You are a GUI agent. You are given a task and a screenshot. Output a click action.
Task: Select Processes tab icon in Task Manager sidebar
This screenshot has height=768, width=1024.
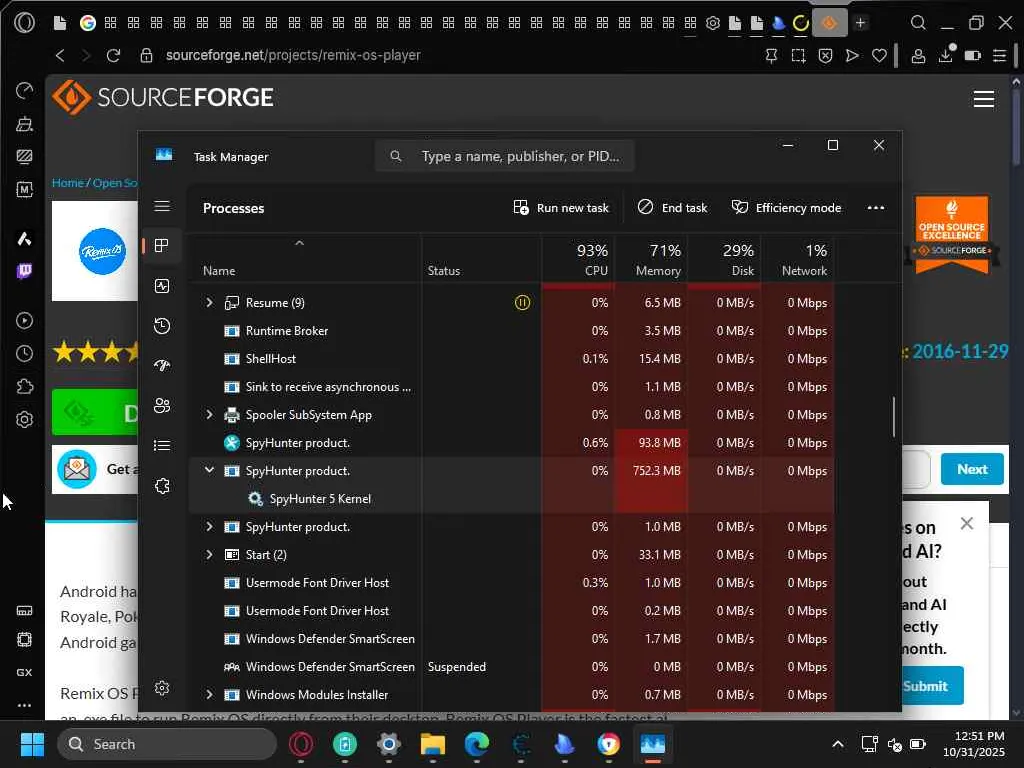162,246
